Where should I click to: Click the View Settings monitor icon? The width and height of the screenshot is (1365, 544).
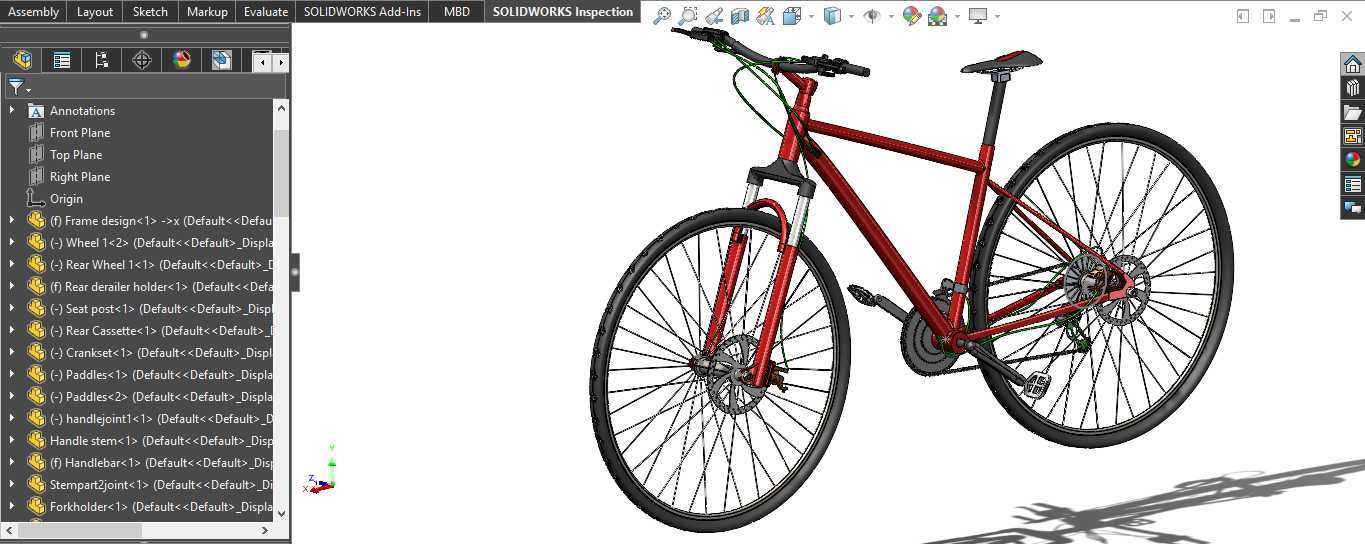pyautogui.click(x=978, y=16)
